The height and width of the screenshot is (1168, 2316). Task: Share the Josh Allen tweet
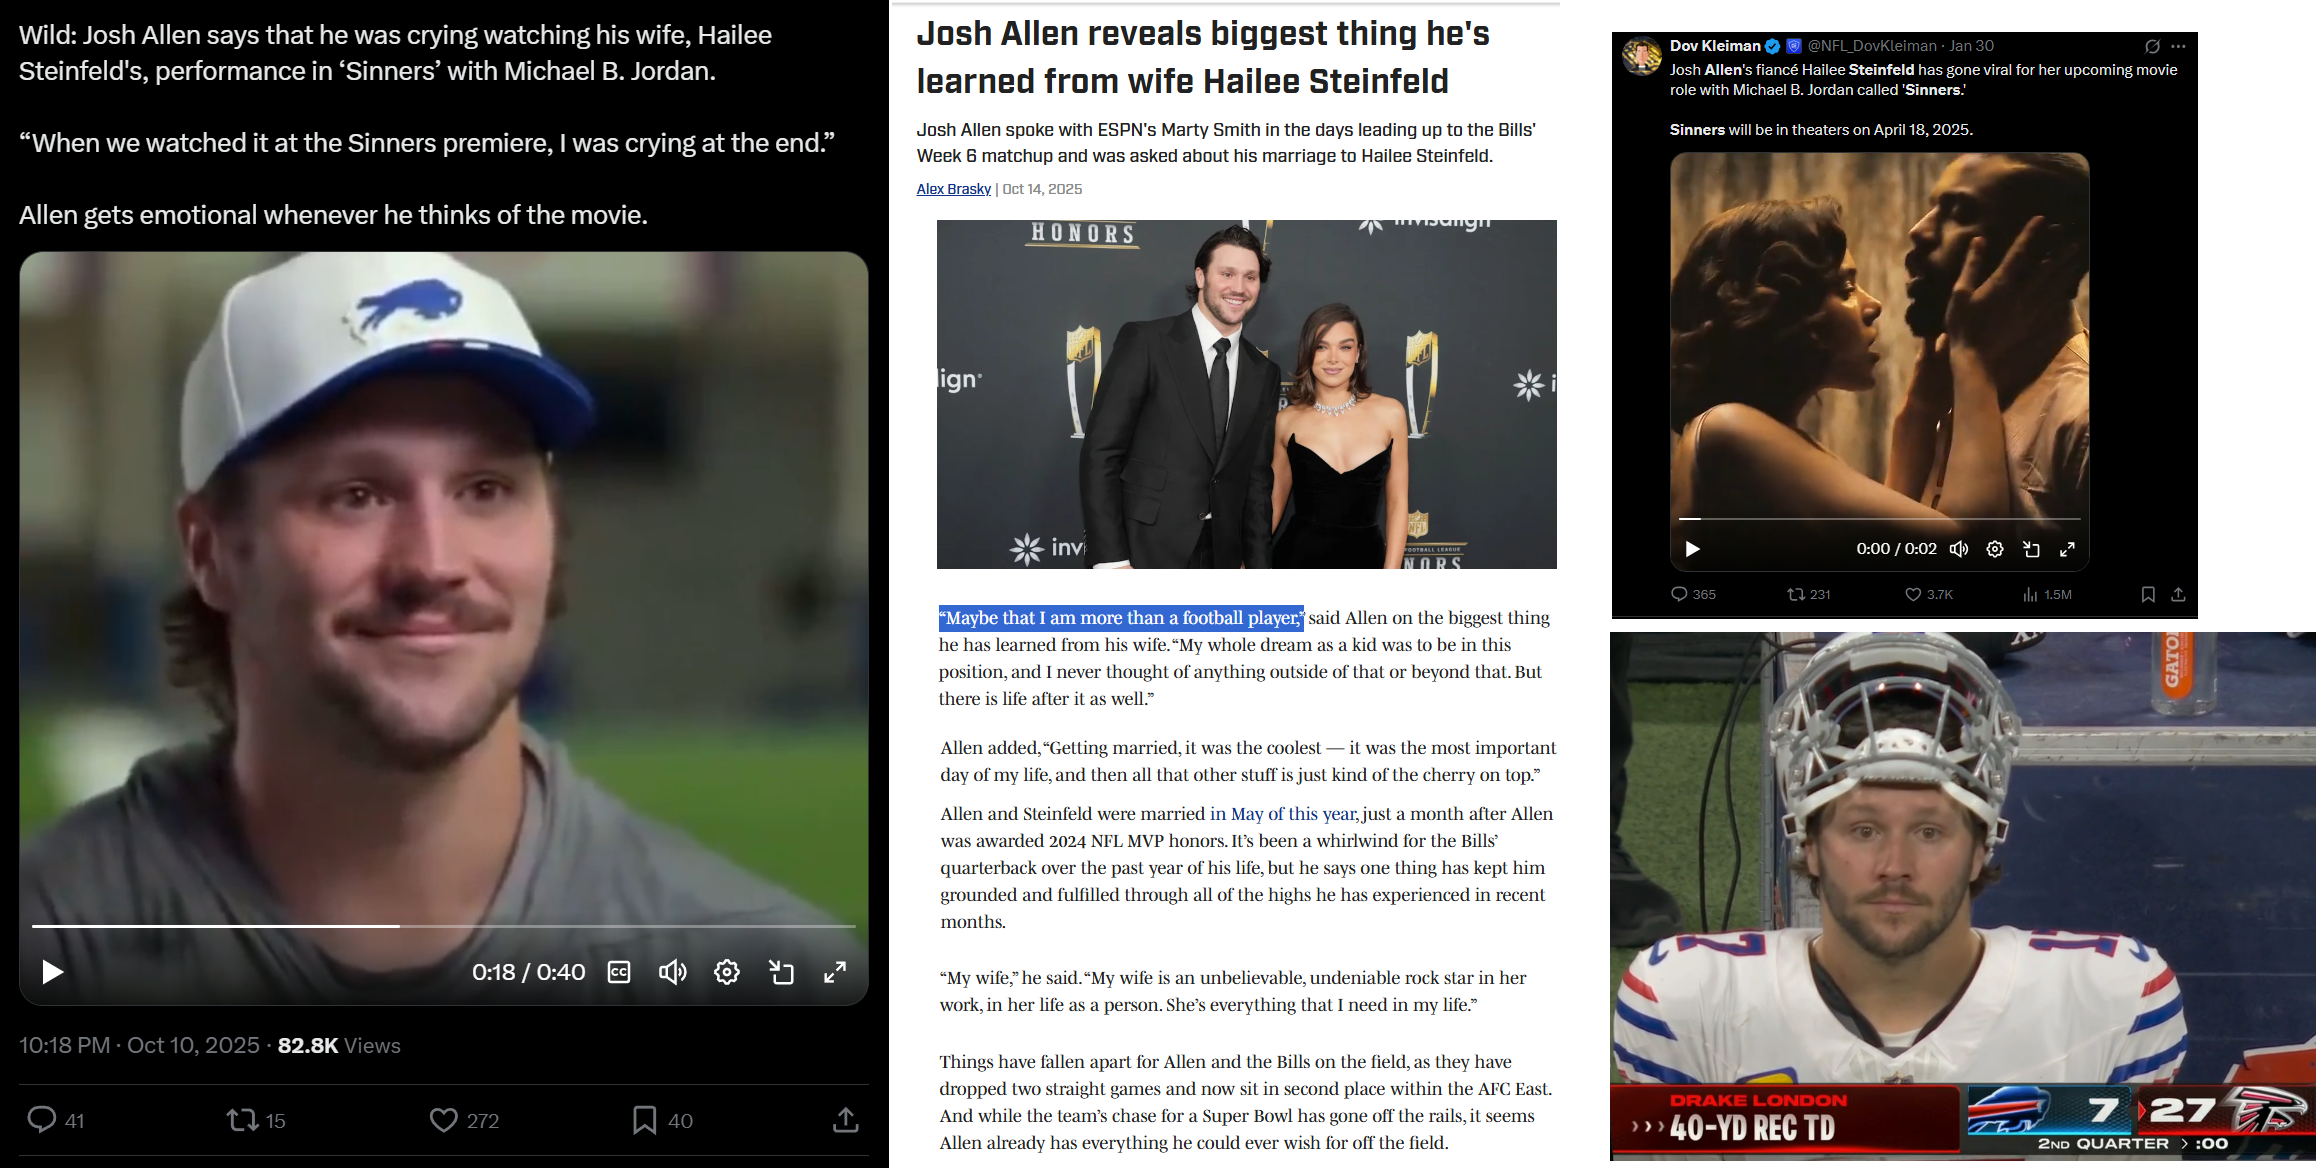[846, 1119]
